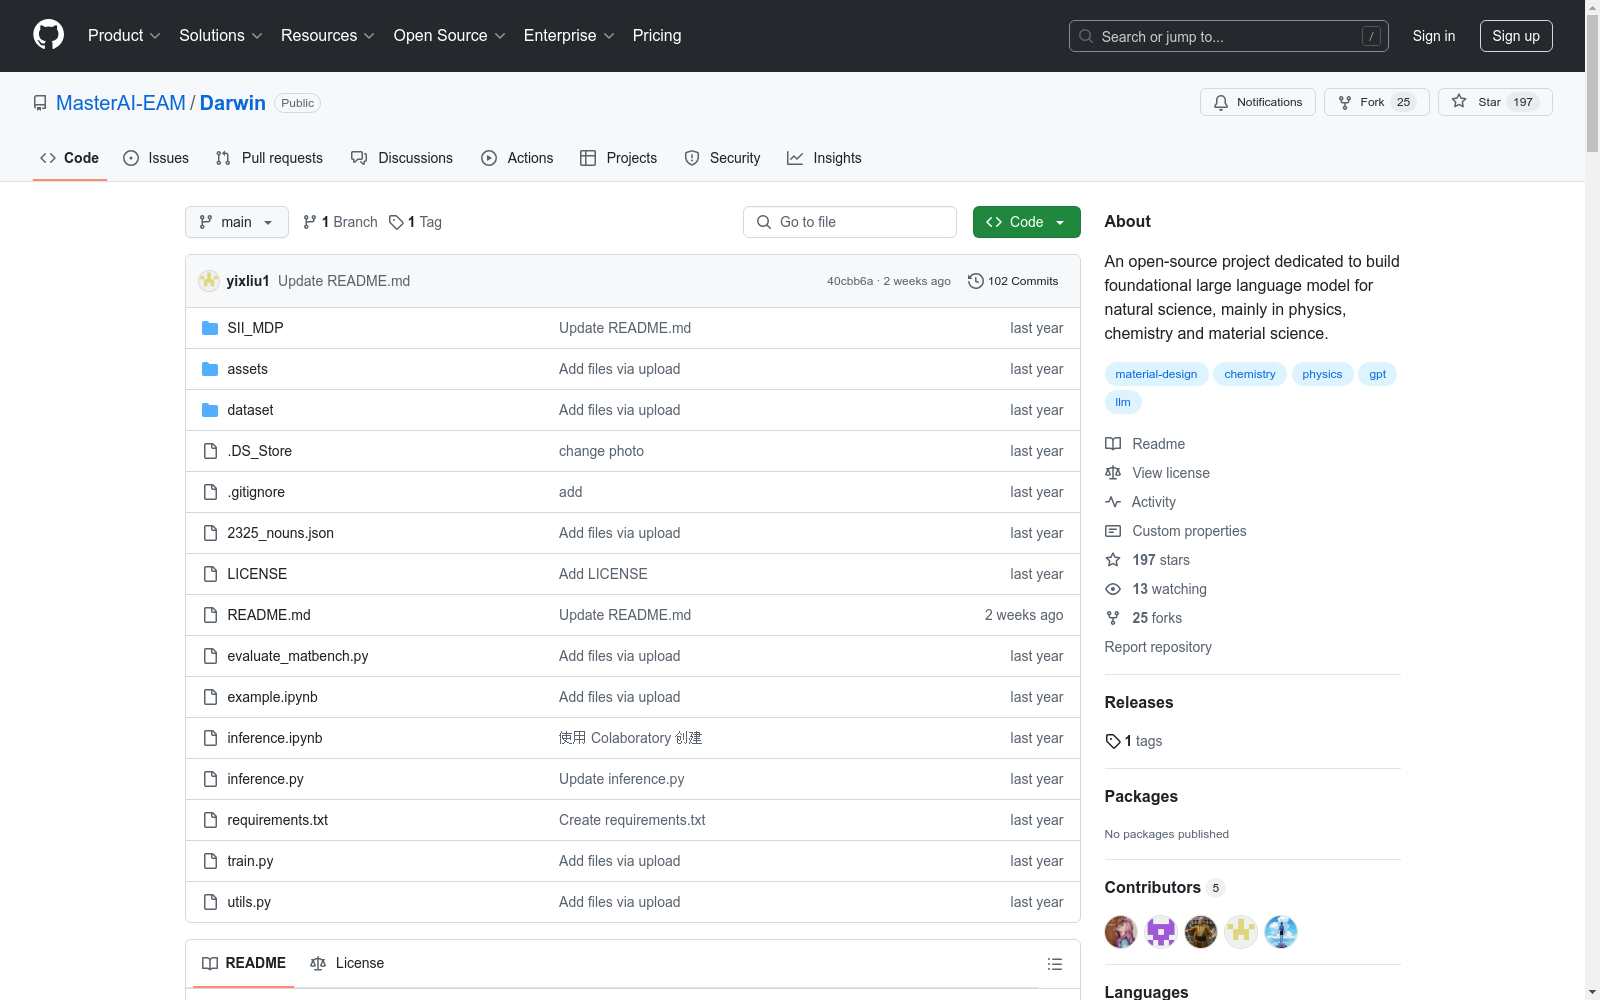The image size is (1600, 1000).
Task: Open evaluate_matbench.py file
Action: click(298, 656)
